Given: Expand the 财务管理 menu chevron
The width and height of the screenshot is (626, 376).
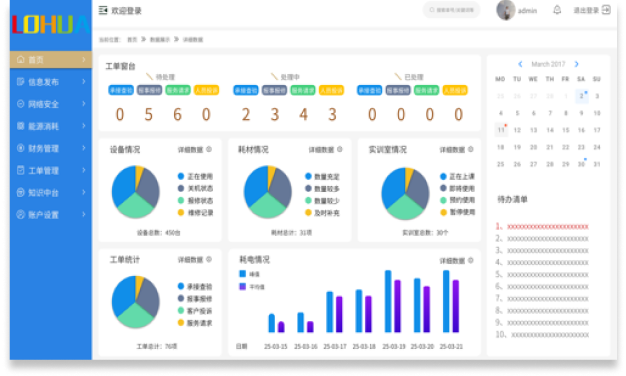Looking at the screenshot, I should point(83,148).
